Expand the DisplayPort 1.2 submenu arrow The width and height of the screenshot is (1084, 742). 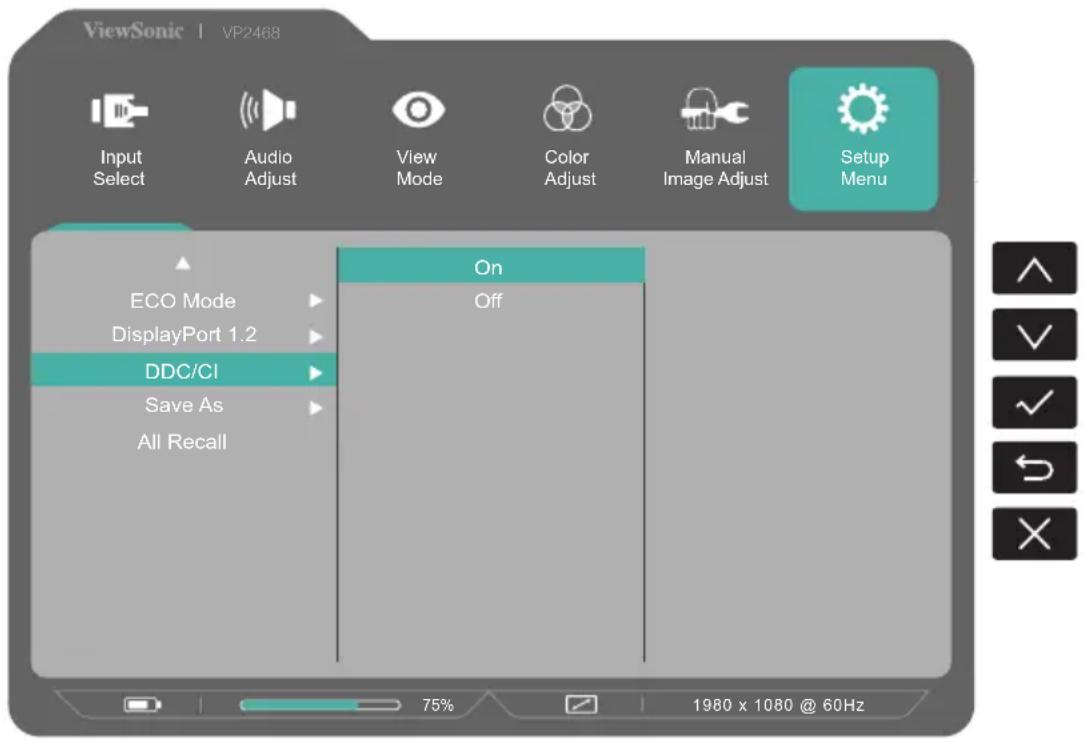[x=316, y=337]
